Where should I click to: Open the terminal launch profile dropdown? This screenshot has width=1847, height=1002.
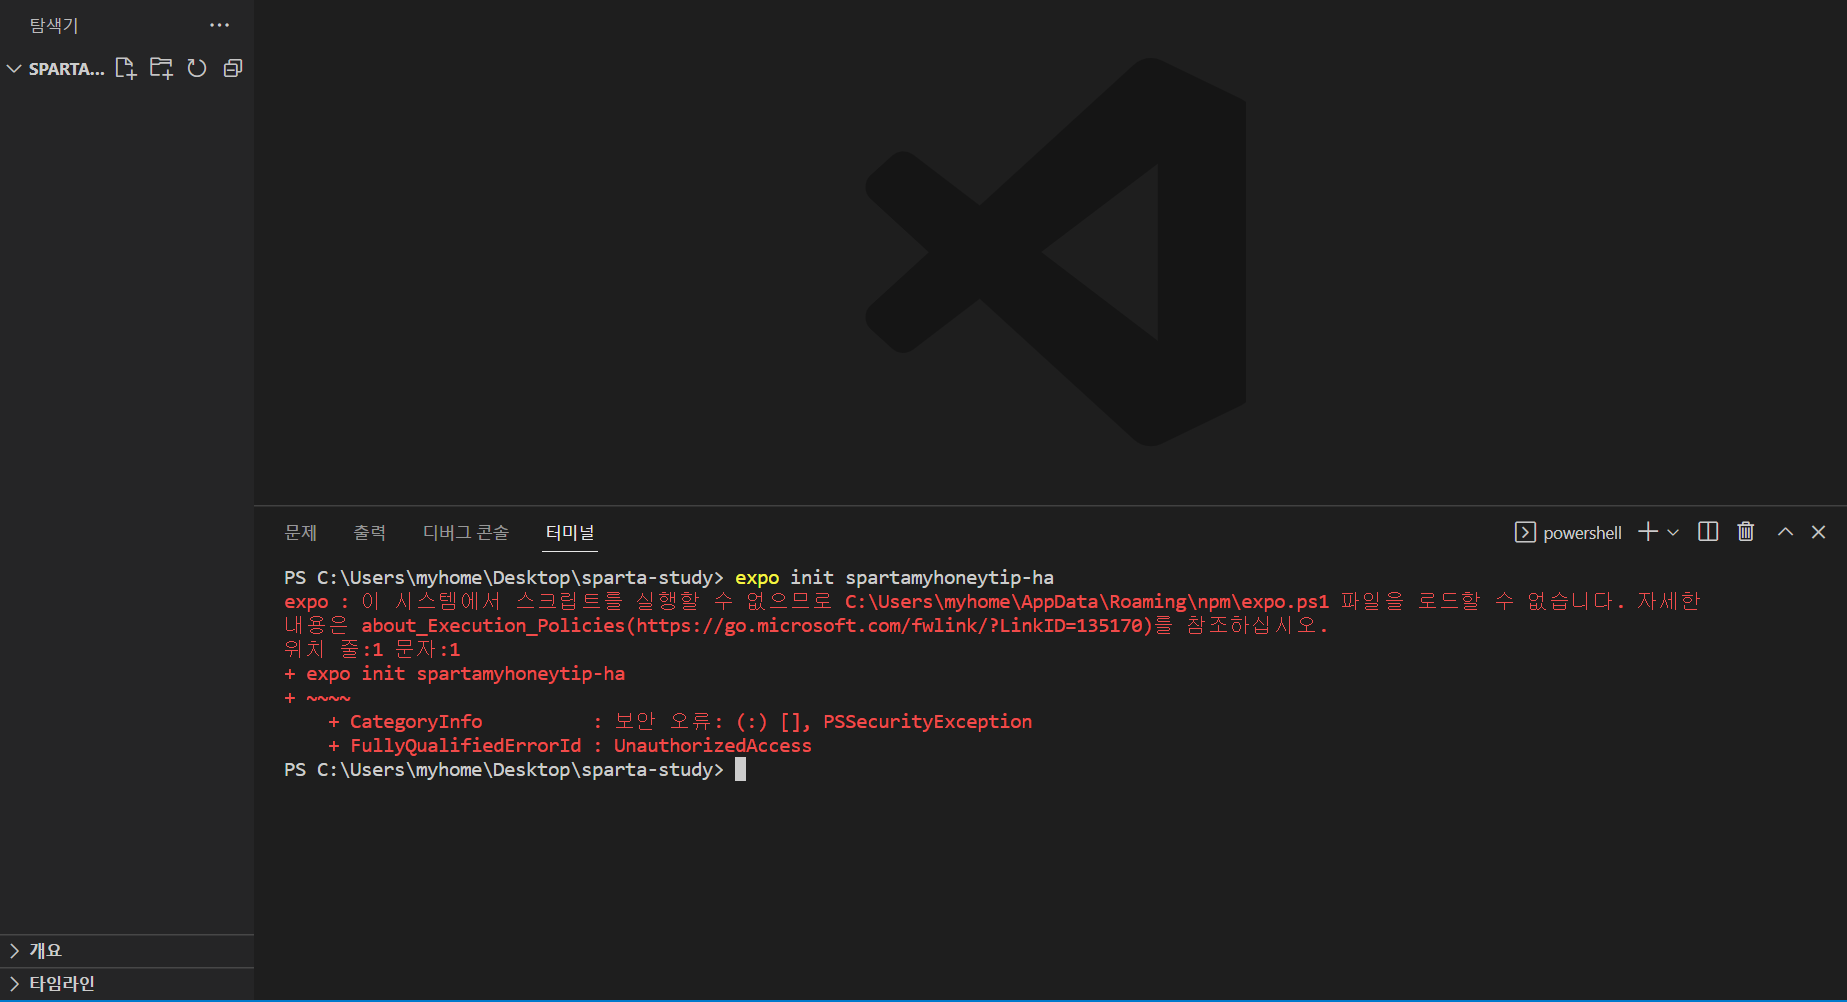[x=1673, y=532]
